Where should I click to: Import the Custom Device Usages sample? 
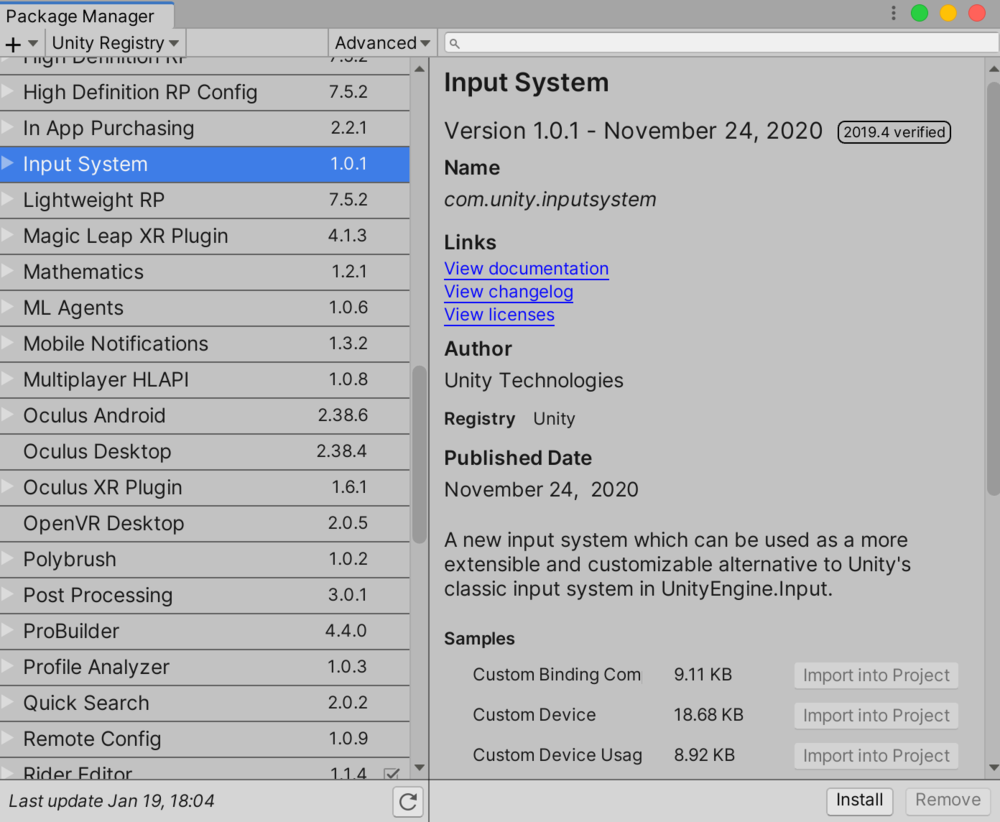[x=876, y=756]
